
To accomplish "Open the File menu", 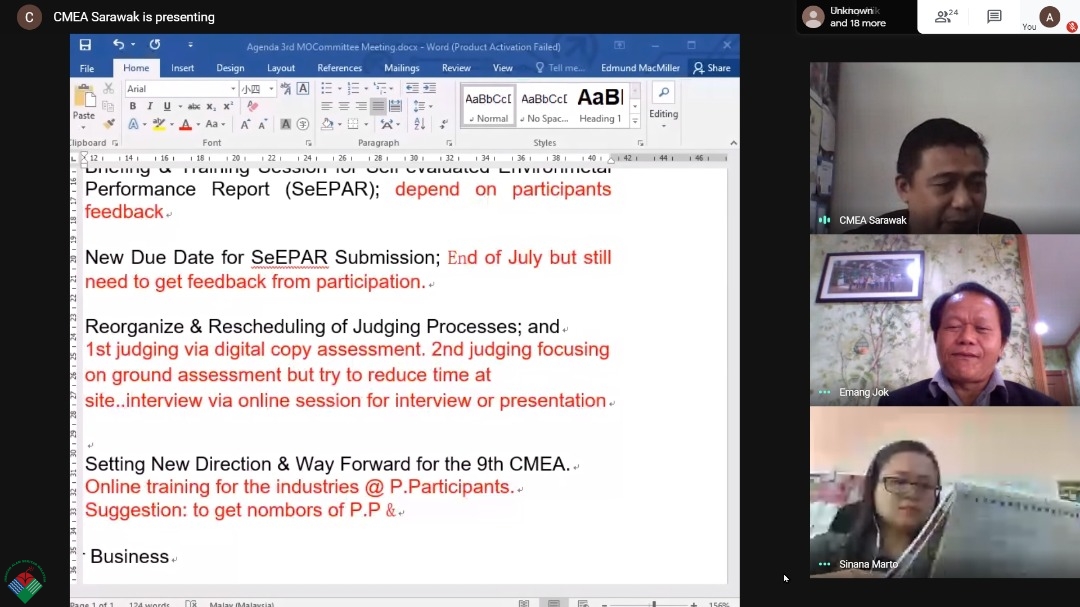I will pyautogui.click(x=87, y=68).
